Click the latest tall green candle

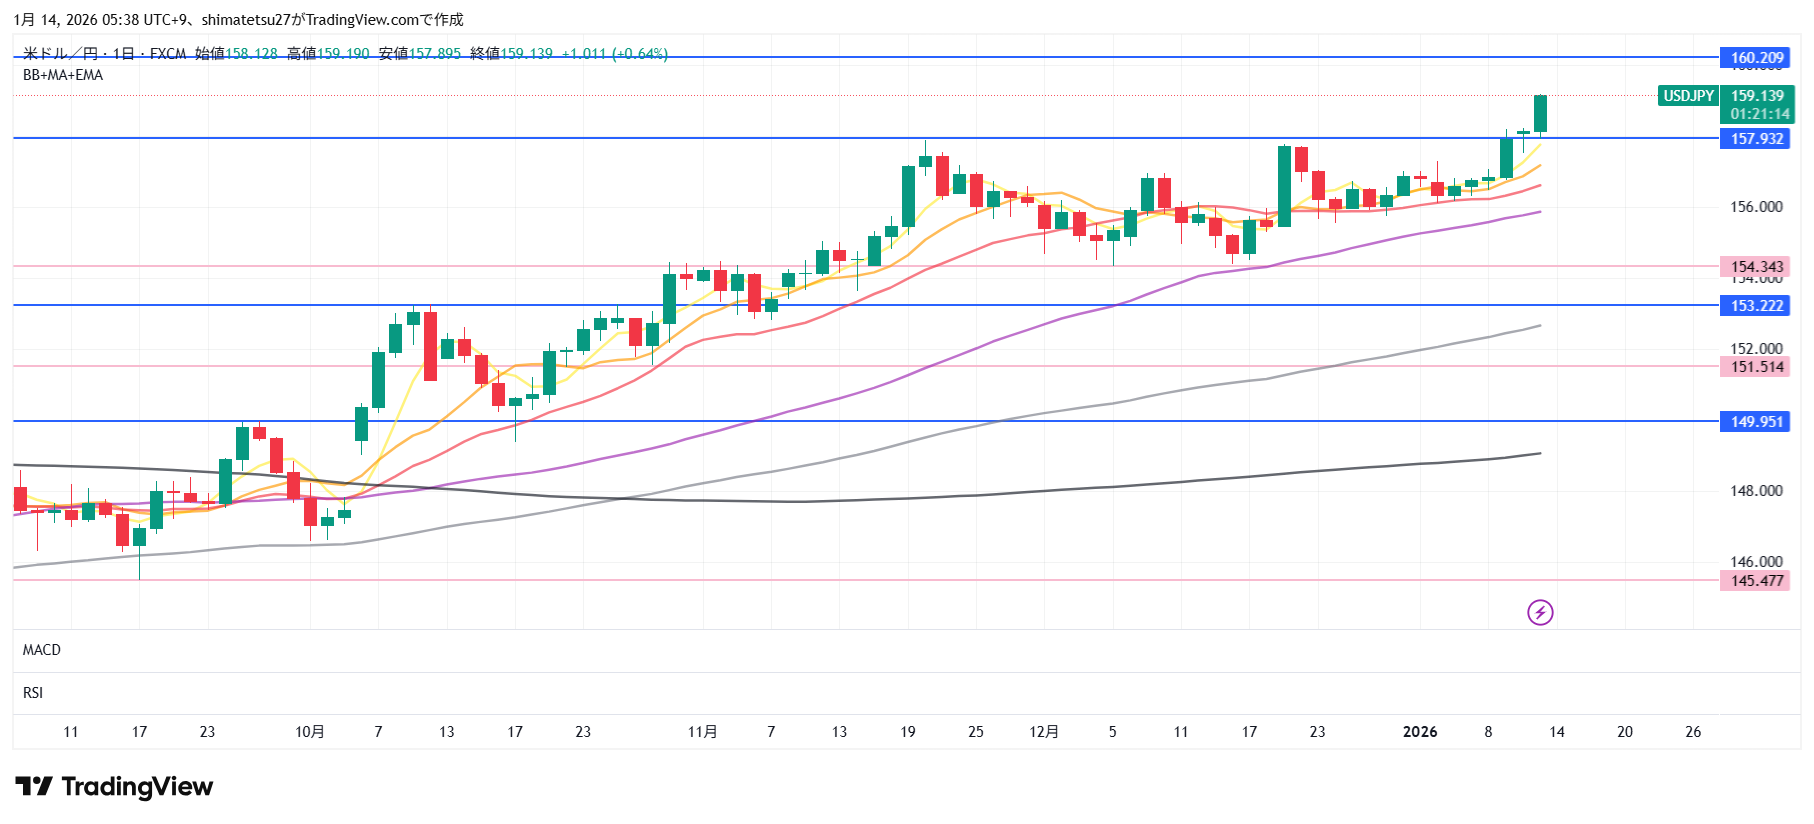coord(1540,113)
